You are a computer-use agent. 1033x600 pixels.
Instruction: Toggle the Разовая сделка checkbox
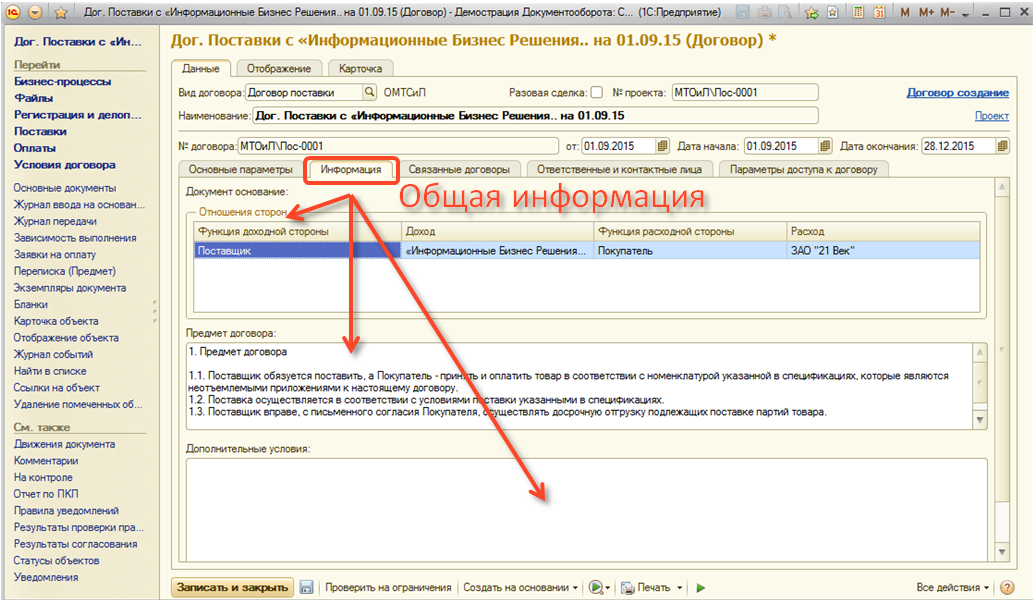pos(597,92)
